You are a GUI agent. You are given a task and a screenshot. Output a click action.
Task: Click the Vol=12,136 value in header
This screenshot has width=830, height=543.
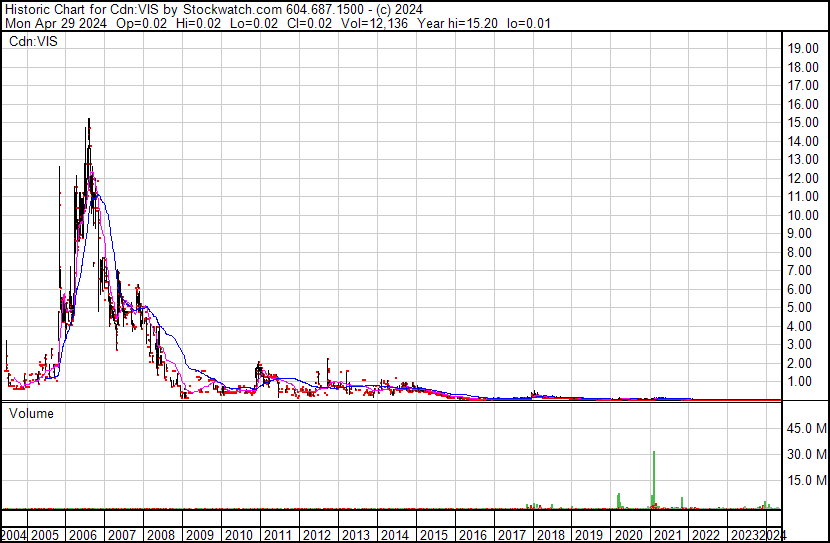[374, 23]
